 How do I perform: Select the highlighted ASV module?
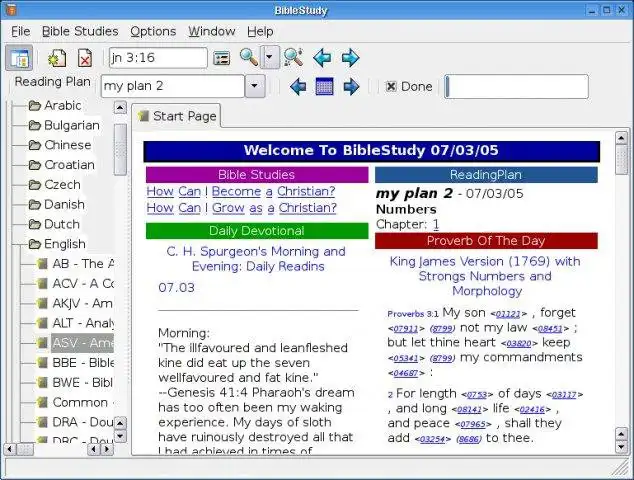click(75, 343)
